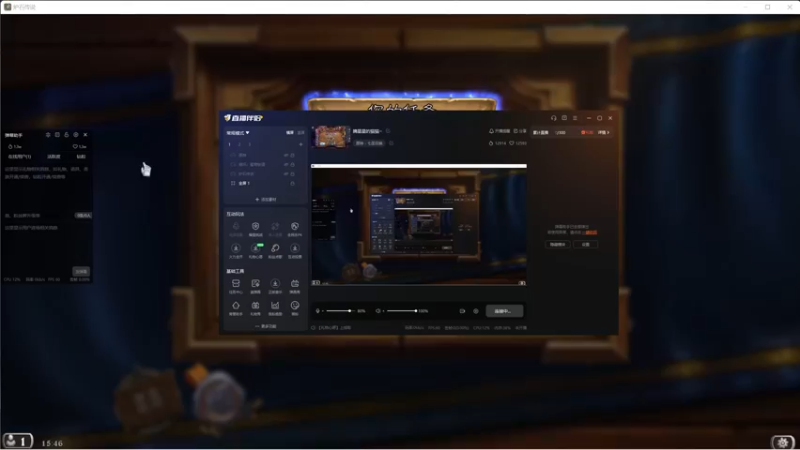Toggle lock on first source row
This screenshot has width=800, height=450.
pos(292,155)
